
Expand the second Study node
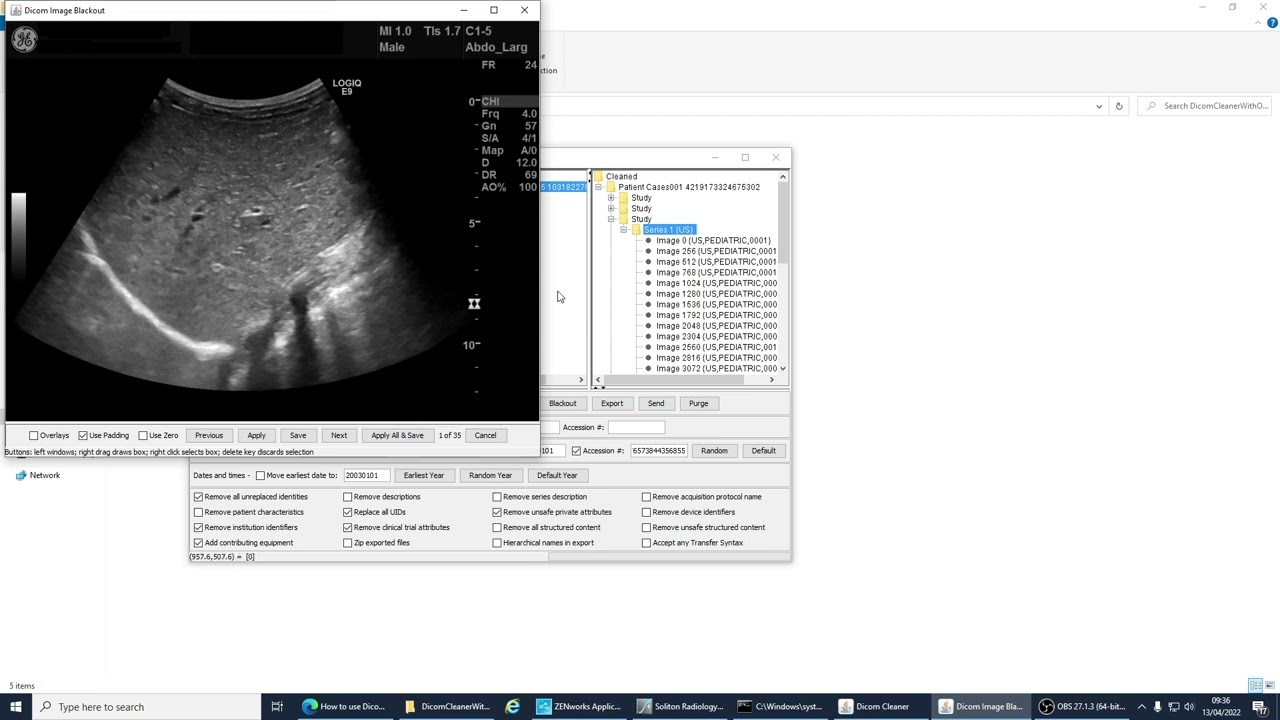[611, 209]
